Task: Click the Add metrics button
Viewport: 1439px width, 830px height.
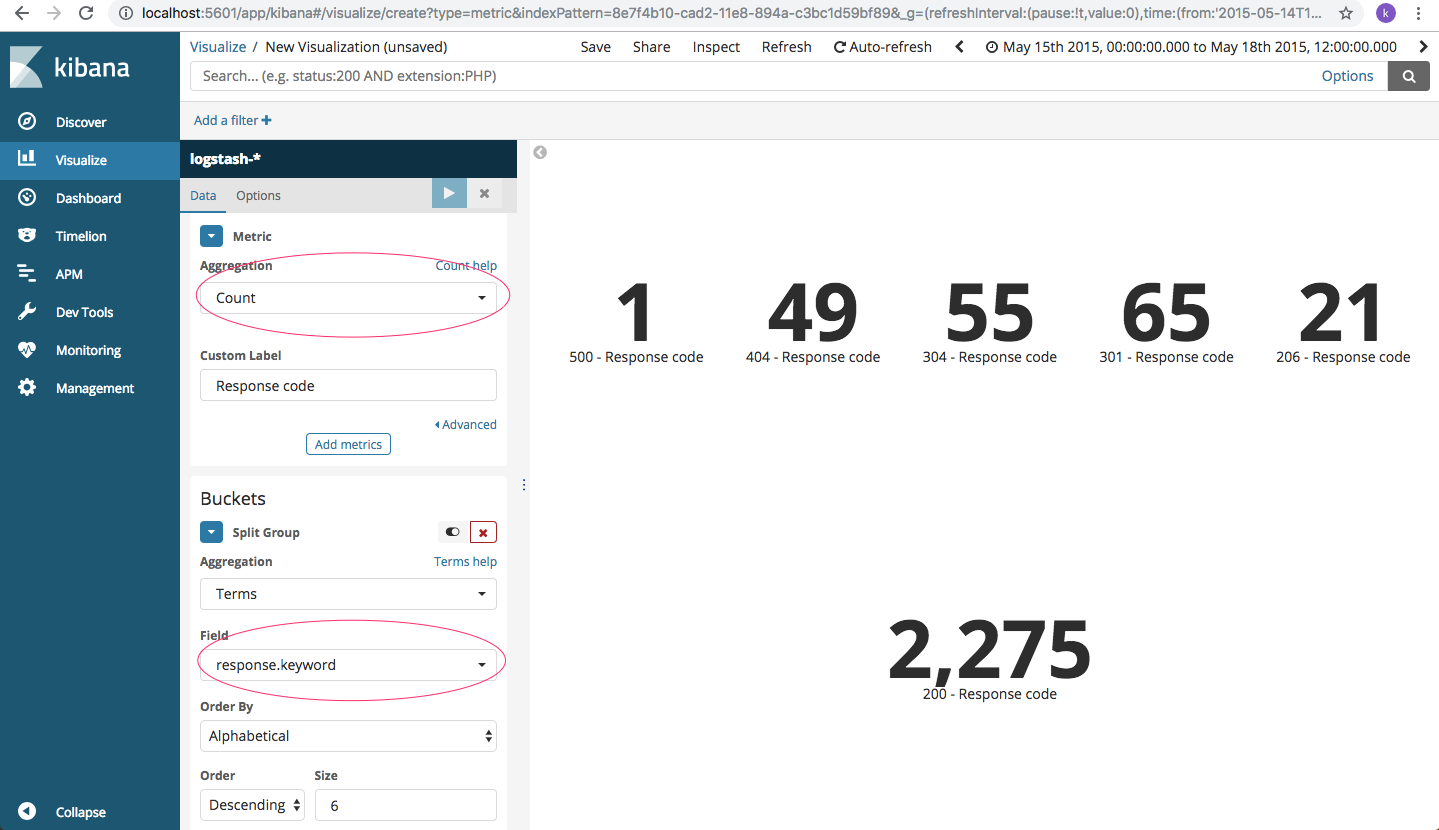Action: click(x=348, y=443)
